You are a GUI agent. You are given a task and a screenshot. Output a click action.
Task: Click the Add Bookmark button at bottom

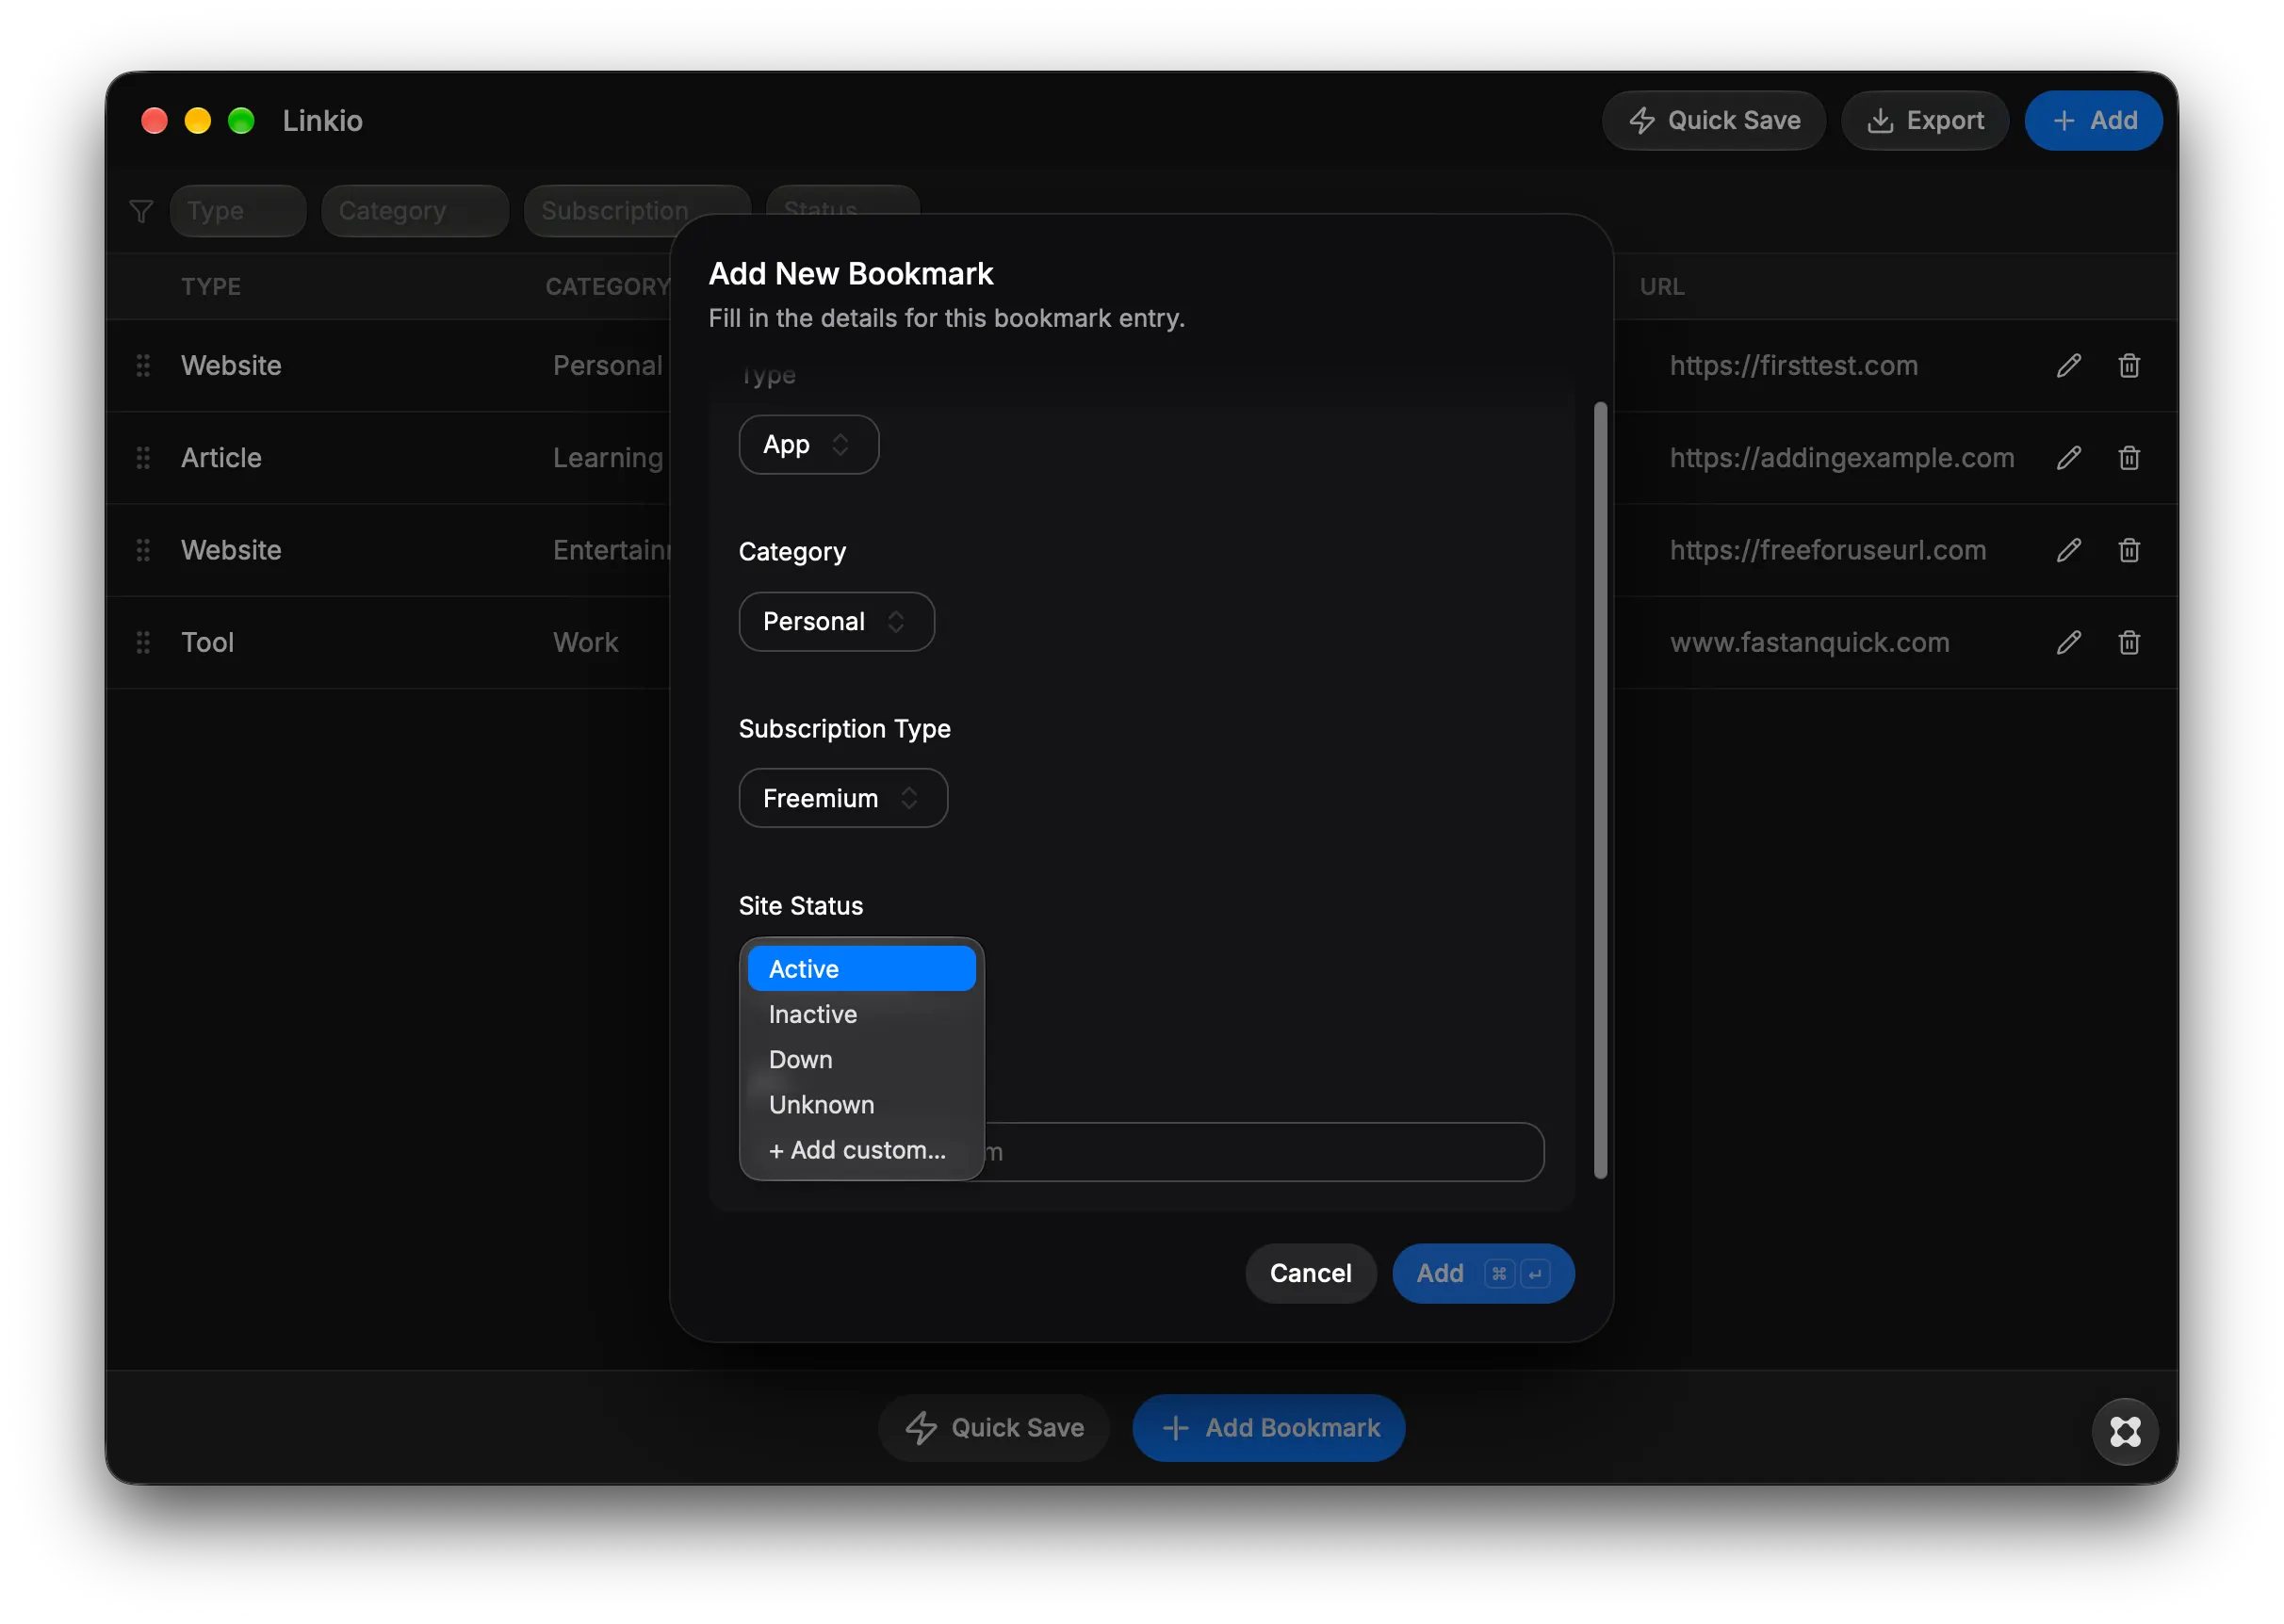click(x=1268, y=1427)
